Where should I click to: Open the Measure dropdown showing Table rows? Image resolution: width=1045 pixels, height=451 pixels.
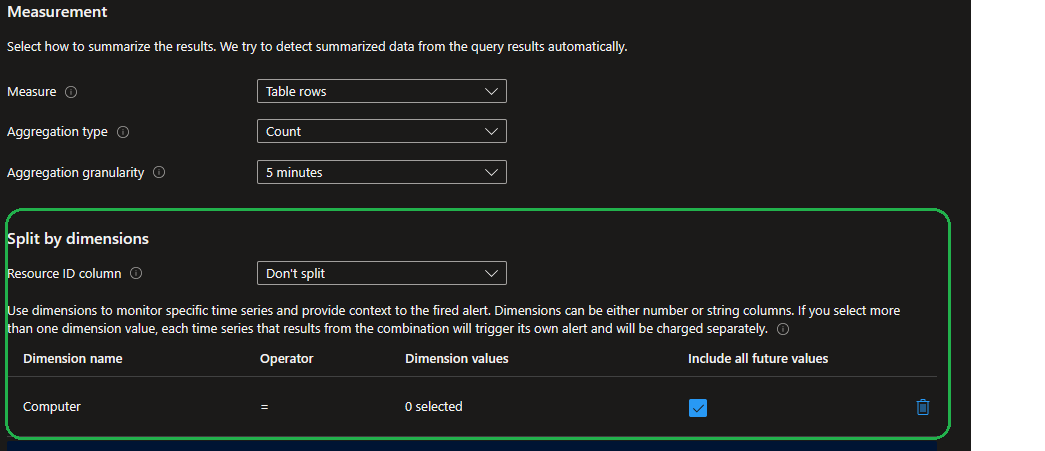[x=381, y=92]
